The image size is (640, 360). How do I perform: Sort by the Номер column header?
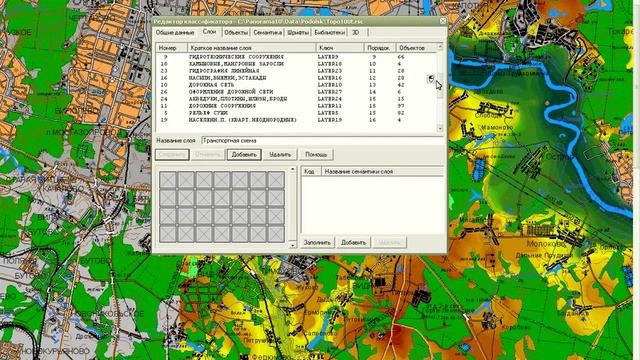pos(172,48)
